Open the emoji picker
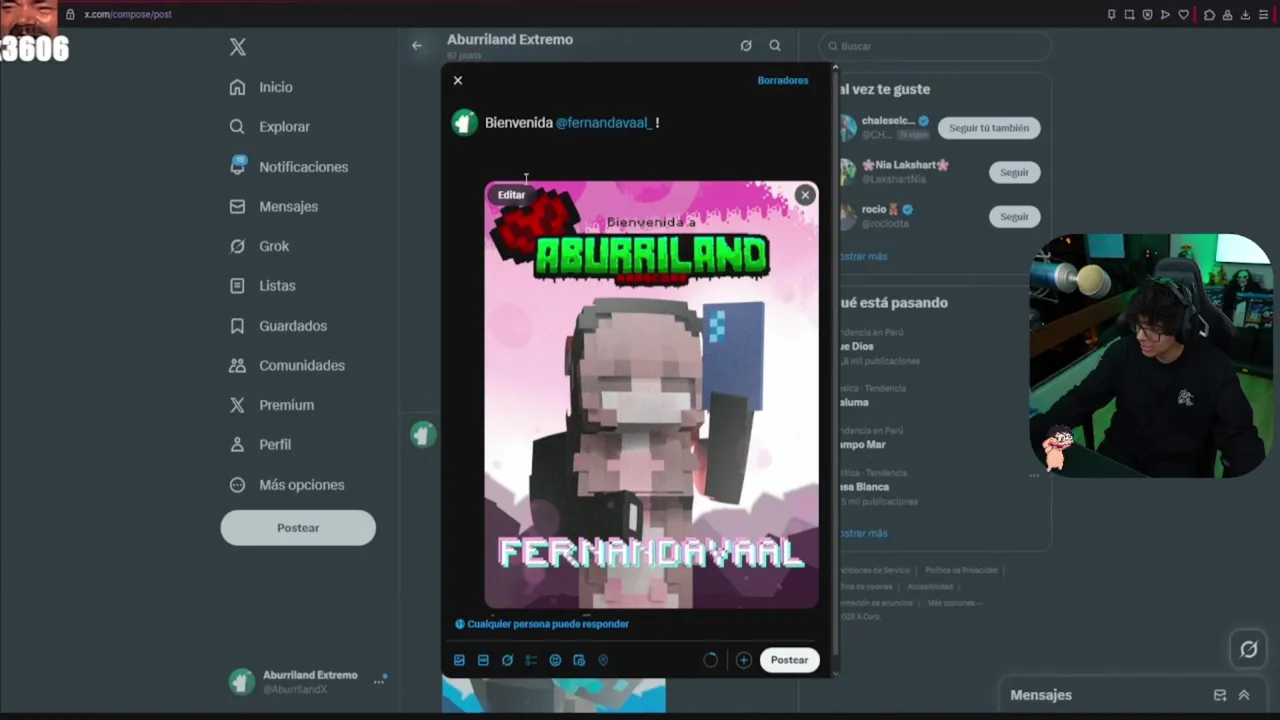The height and width of the screenshot is (720, 1280). (555, 660)
